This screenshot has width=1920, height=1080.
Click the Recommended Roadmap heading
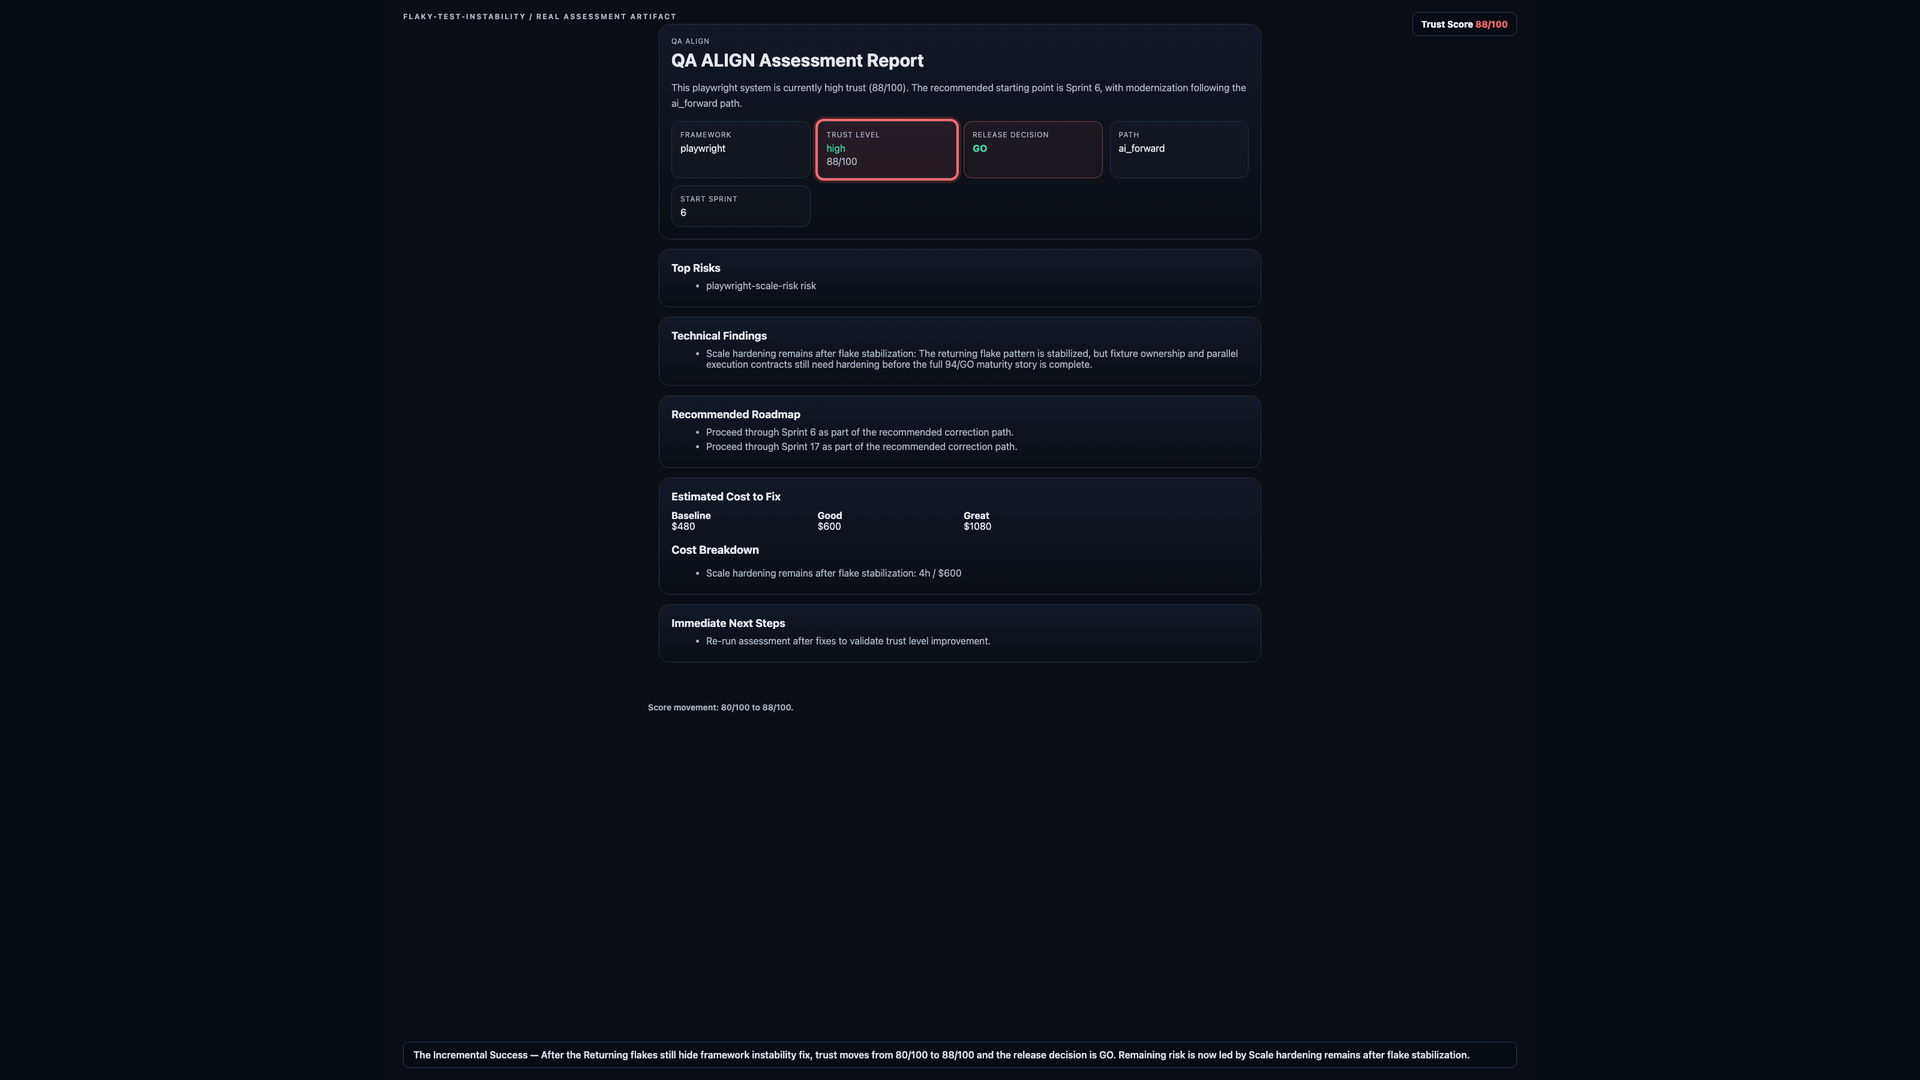[736, 415]
